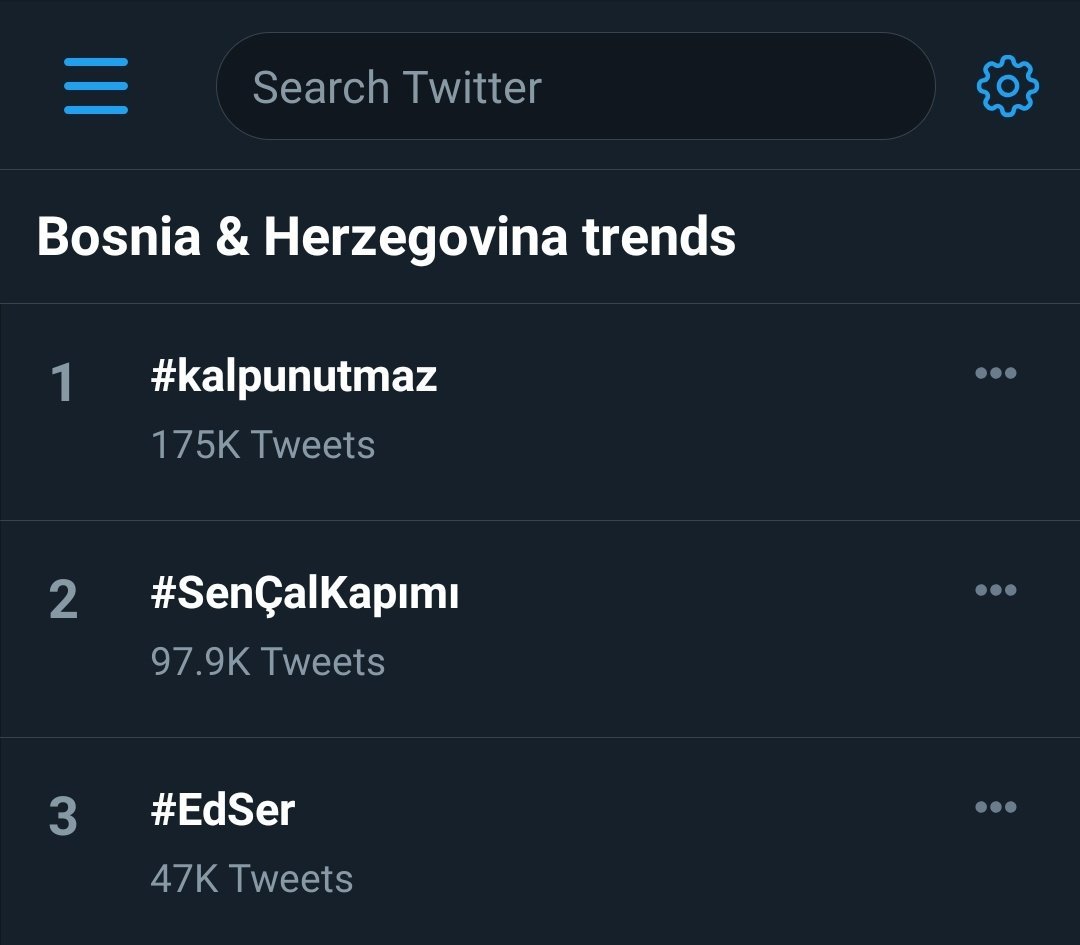Open the #EdSer hashtag link
Image resolution: width=1080 pixels, height=945 pixels.
(x=223, y=810)
